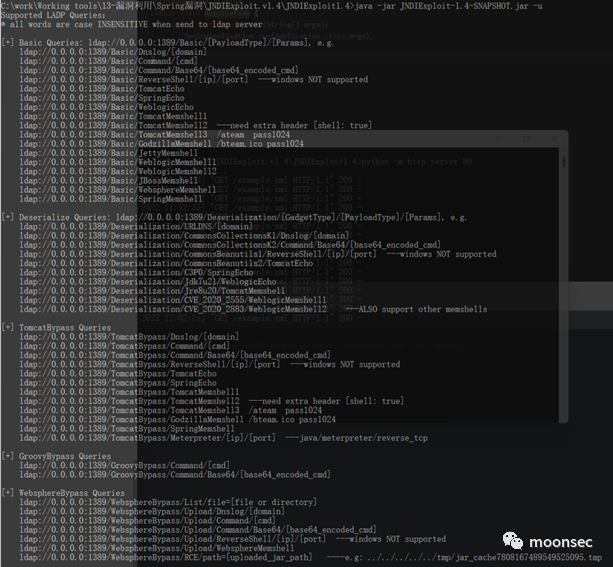Click the 'Basic/WeblogicEcho' line
This screenshot has height=567, width=613.
[x=106, y=107]
